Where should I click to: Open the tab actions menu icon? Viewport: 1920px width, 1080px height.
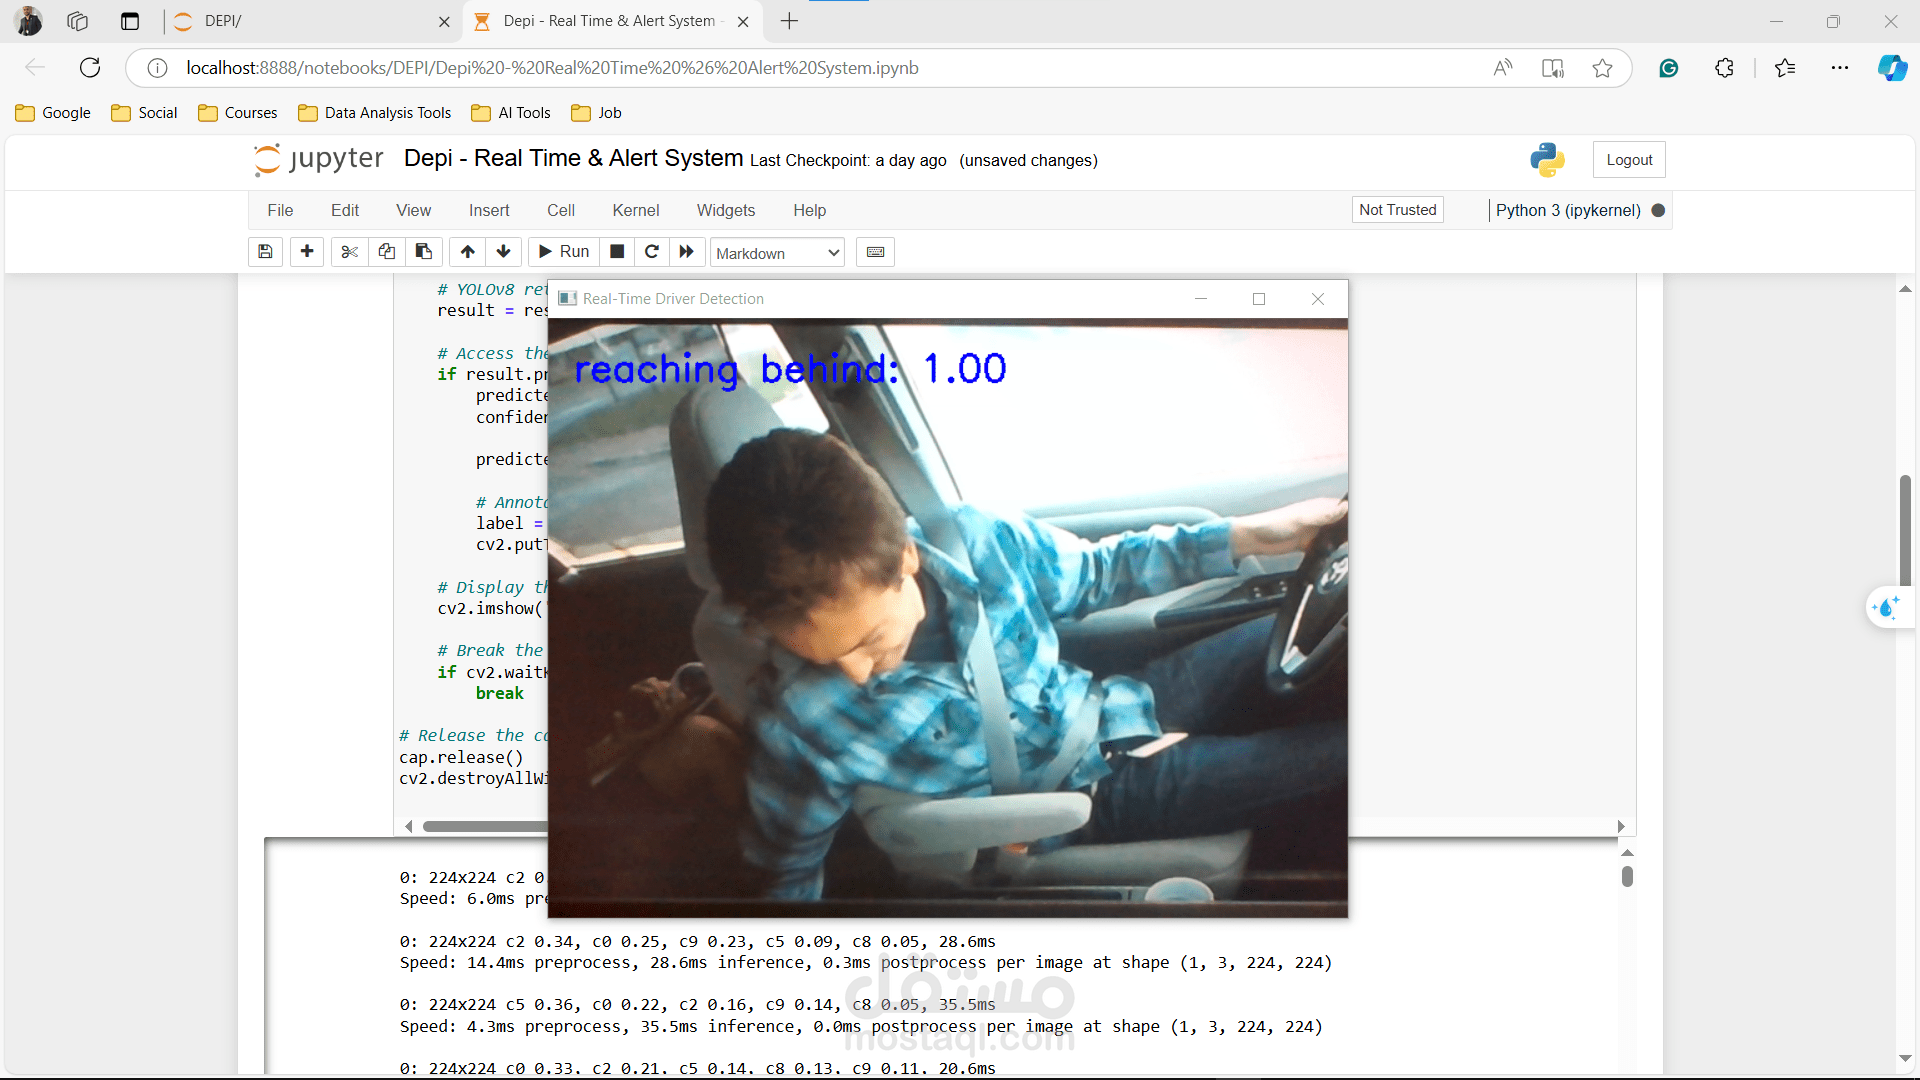click(x=130, y=21)
